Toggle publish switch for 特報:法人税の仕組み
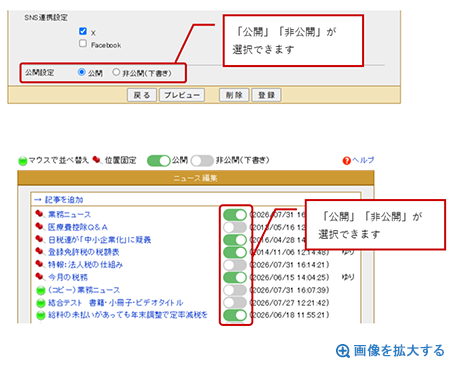The height and width of the screenshot is (365, 450). click(235, 265)
